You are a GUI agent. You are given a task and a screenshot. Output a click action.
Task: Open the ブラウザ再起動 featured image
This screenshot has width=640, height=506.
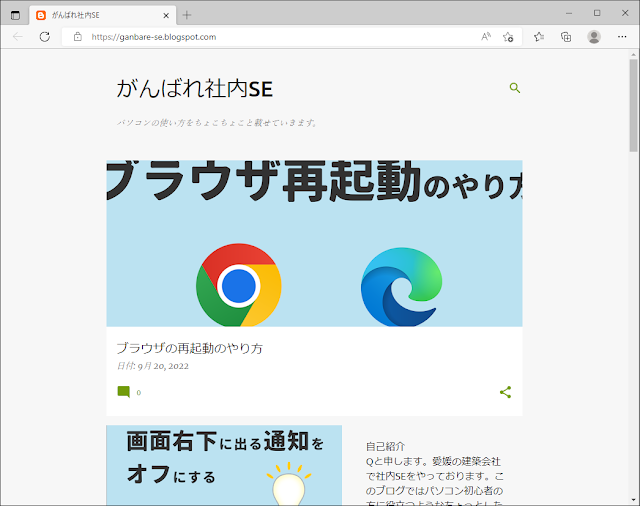click(314, 243)
